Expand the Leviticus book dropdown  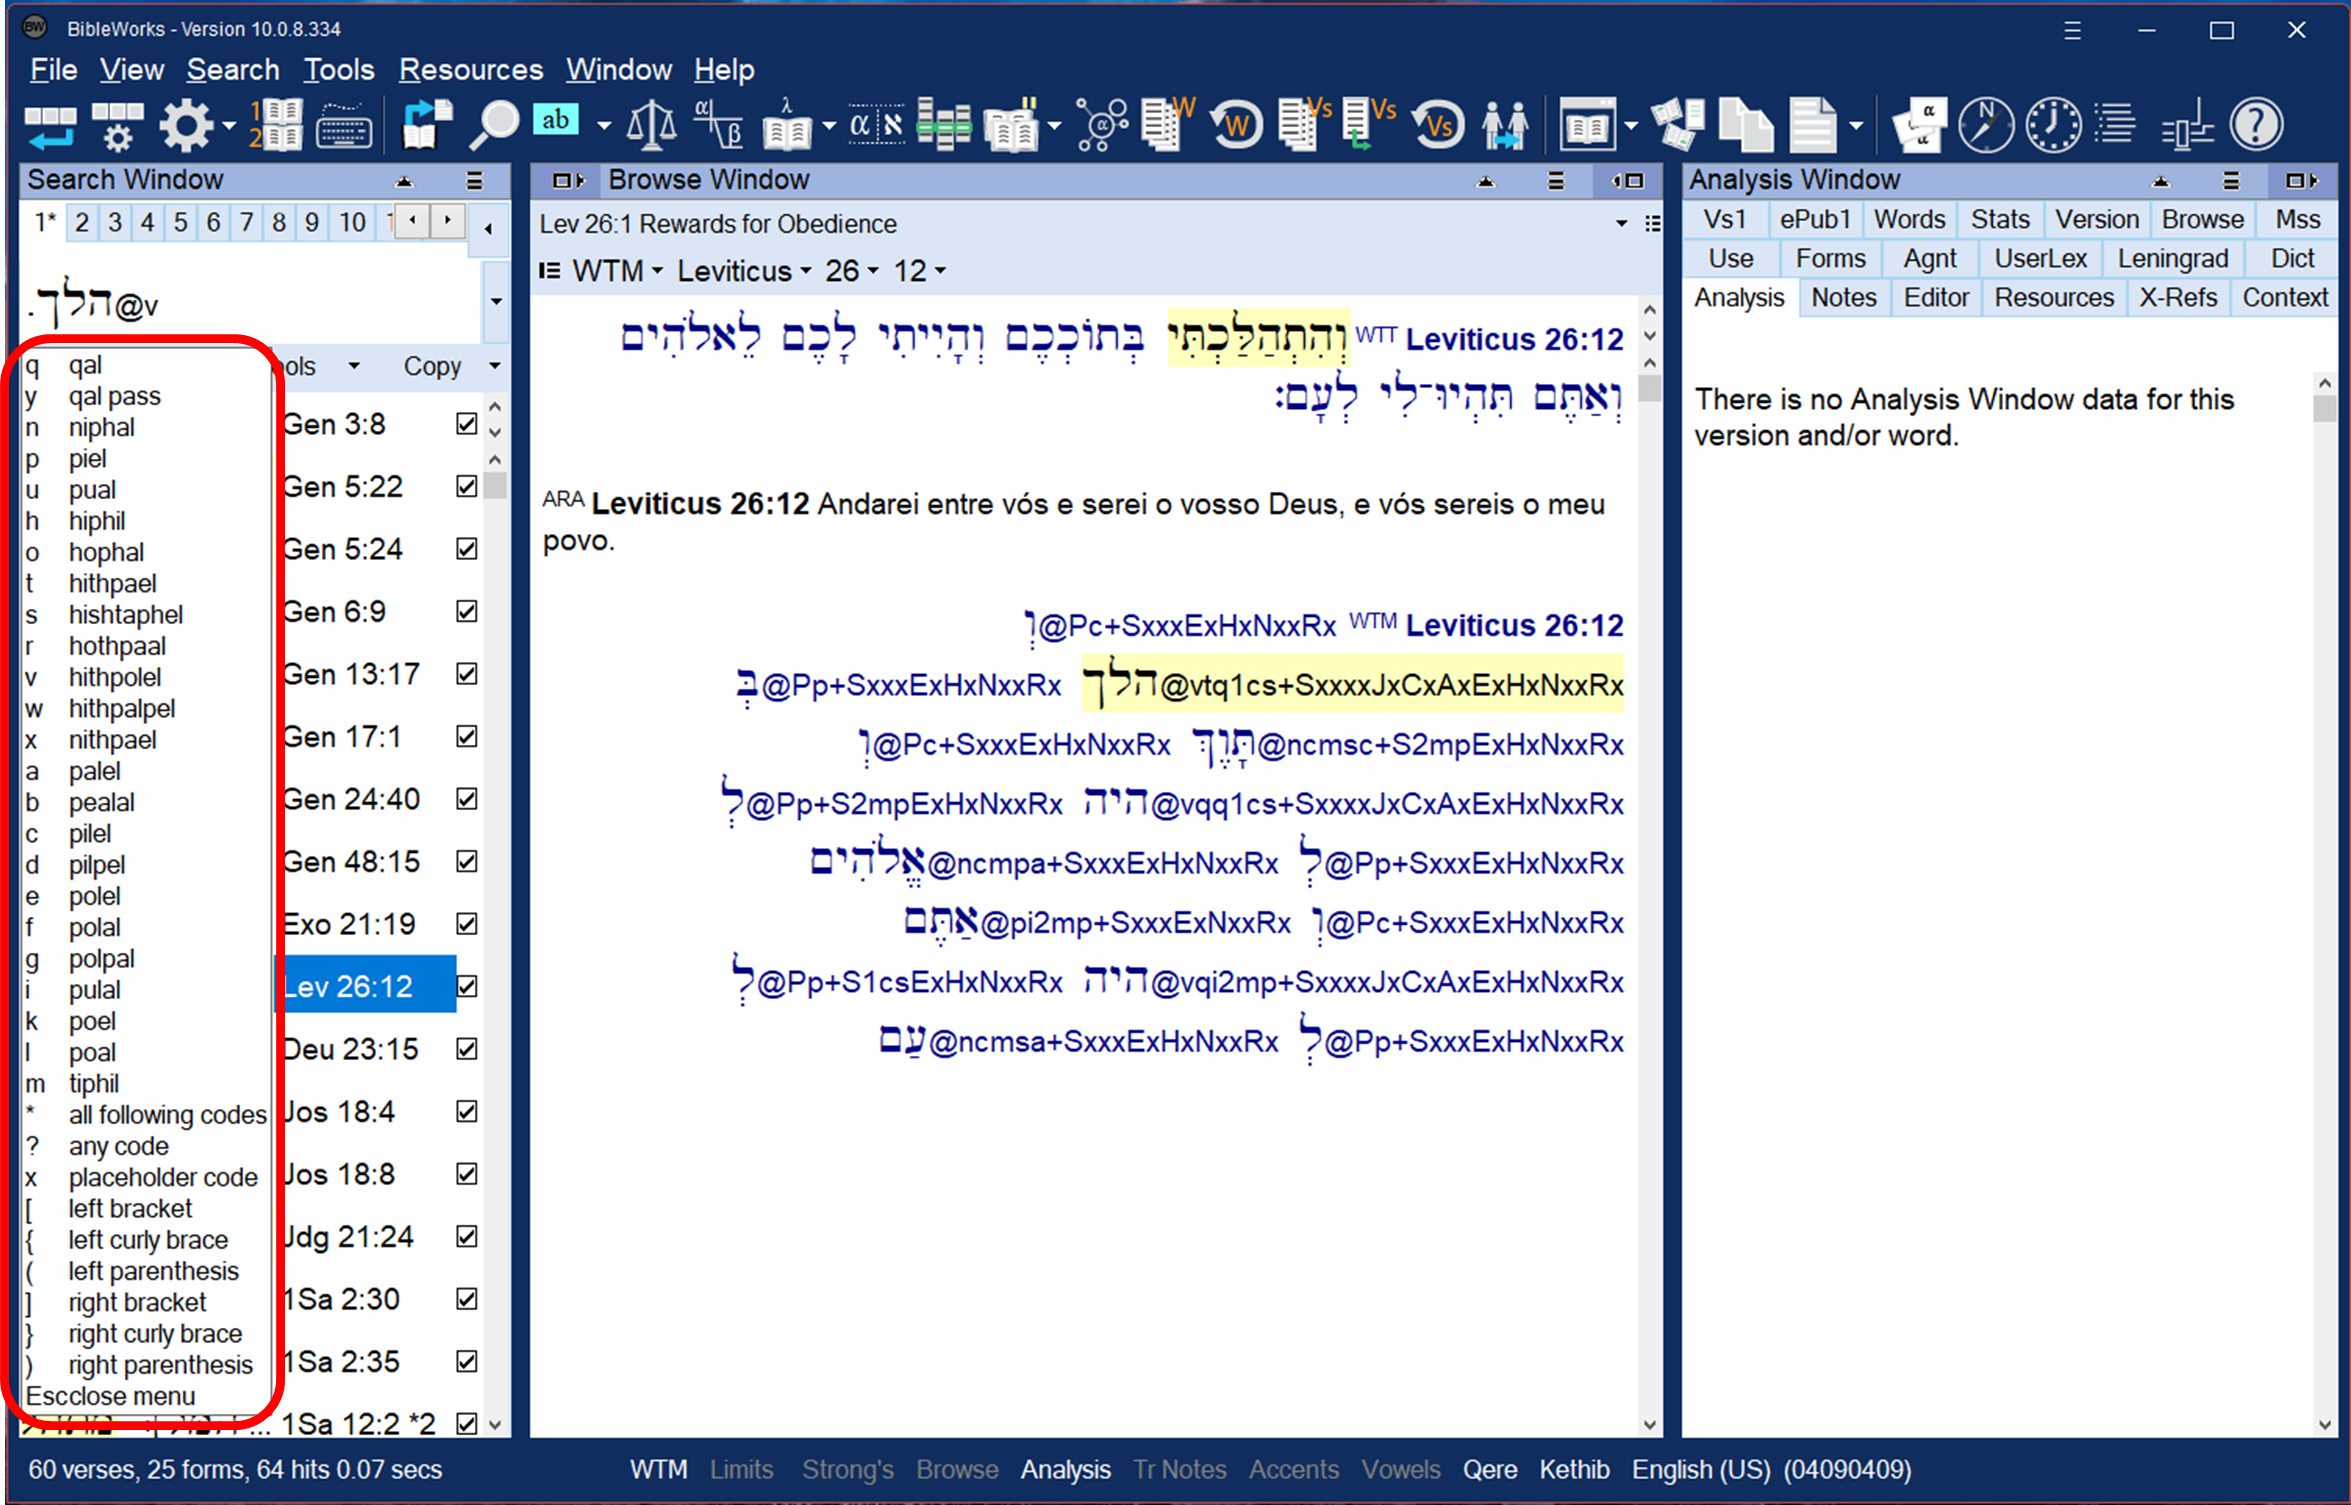743,271
